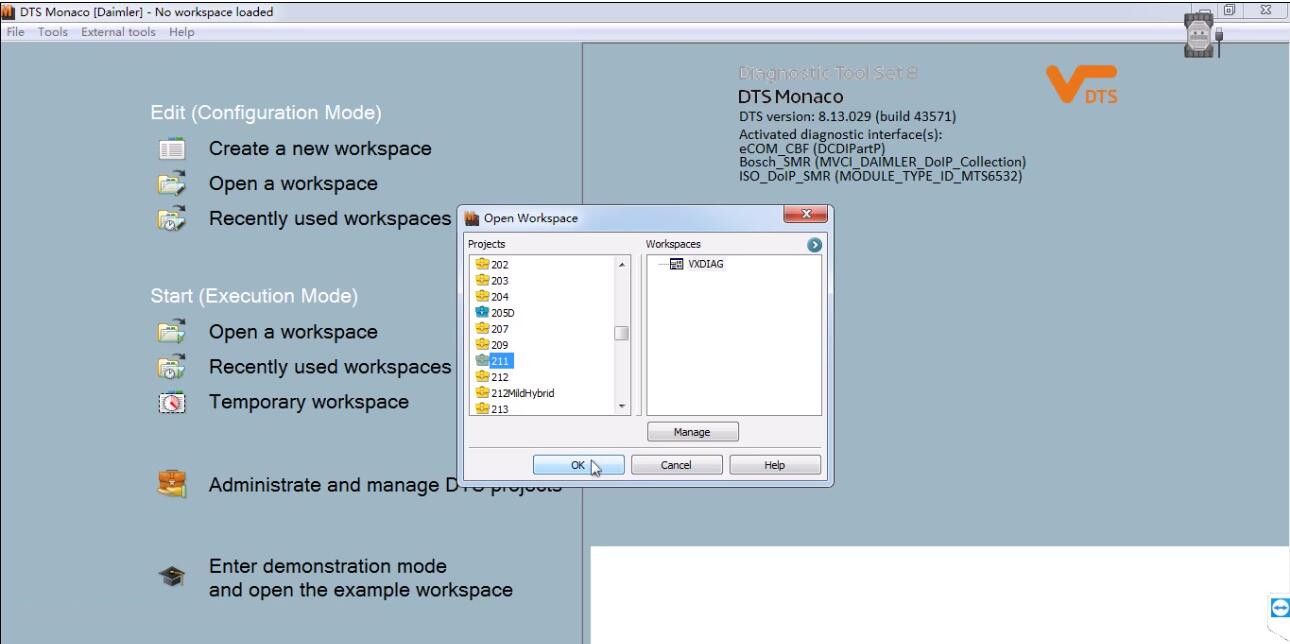Click the demonstration mode graduation cap icon
Screen dimensions: 1290x644
point(172,578)
